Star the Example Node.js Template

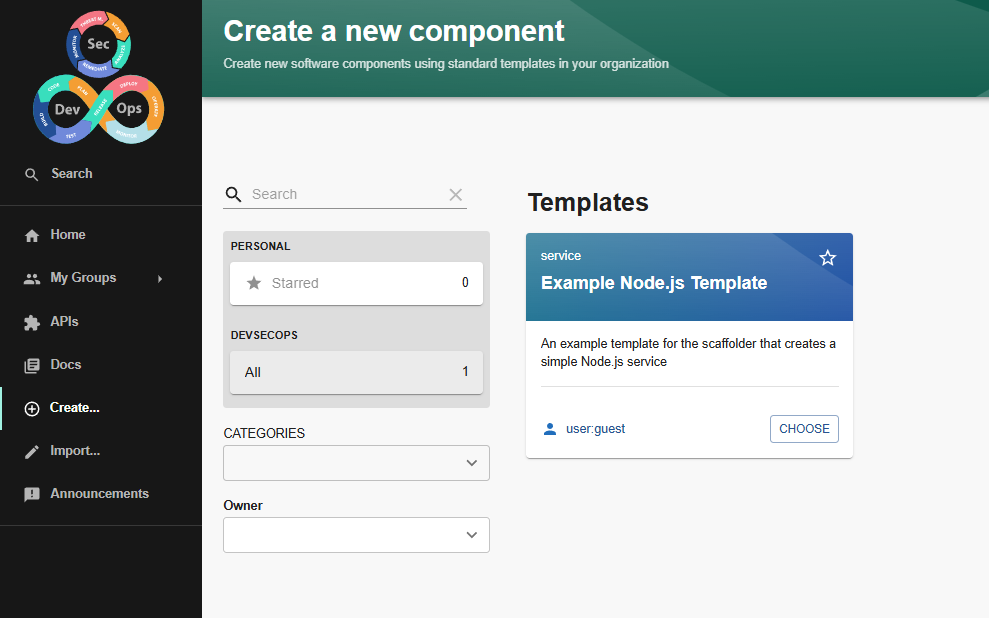pos(827,258)
